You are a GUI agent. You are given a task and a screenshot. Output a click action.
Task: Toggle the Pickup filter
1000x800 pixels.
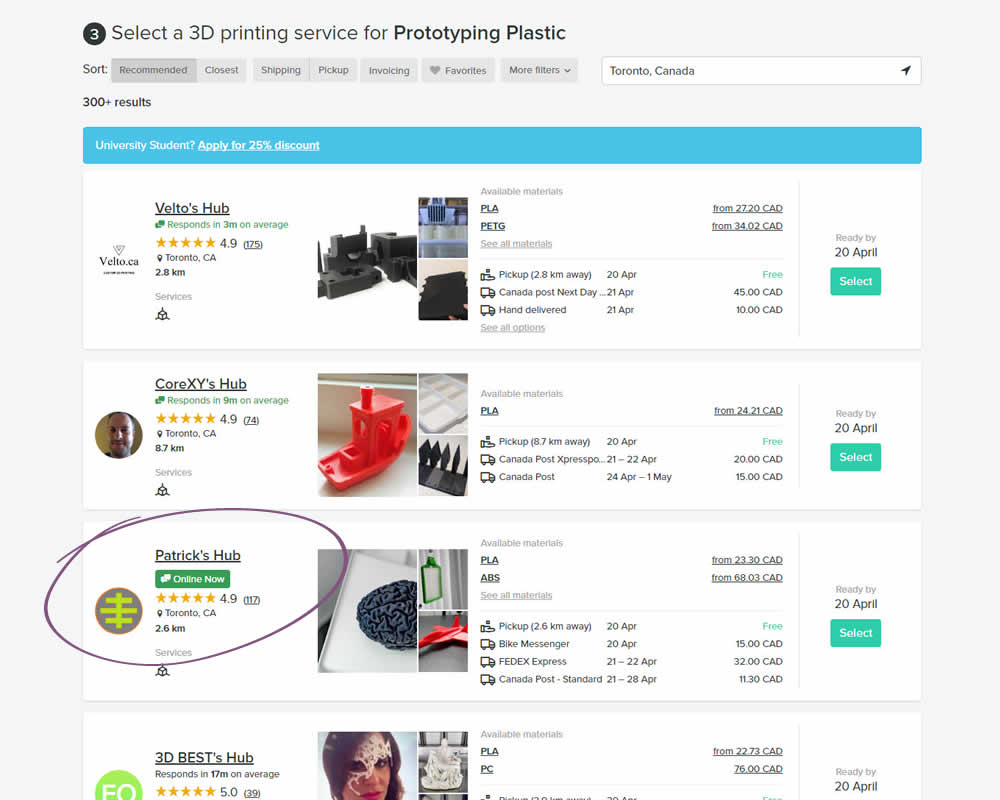coord(333,70)
